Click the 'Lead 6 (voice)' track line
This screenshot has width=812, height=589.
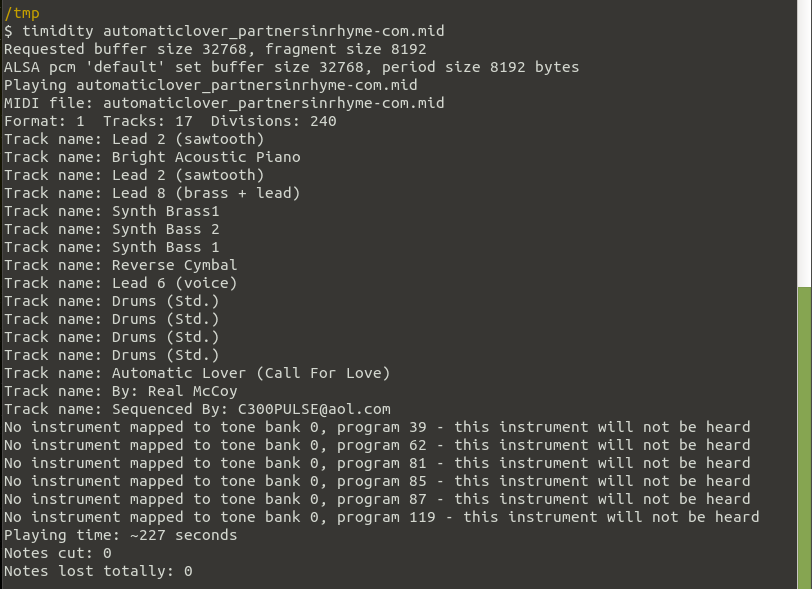pos(120,283)
